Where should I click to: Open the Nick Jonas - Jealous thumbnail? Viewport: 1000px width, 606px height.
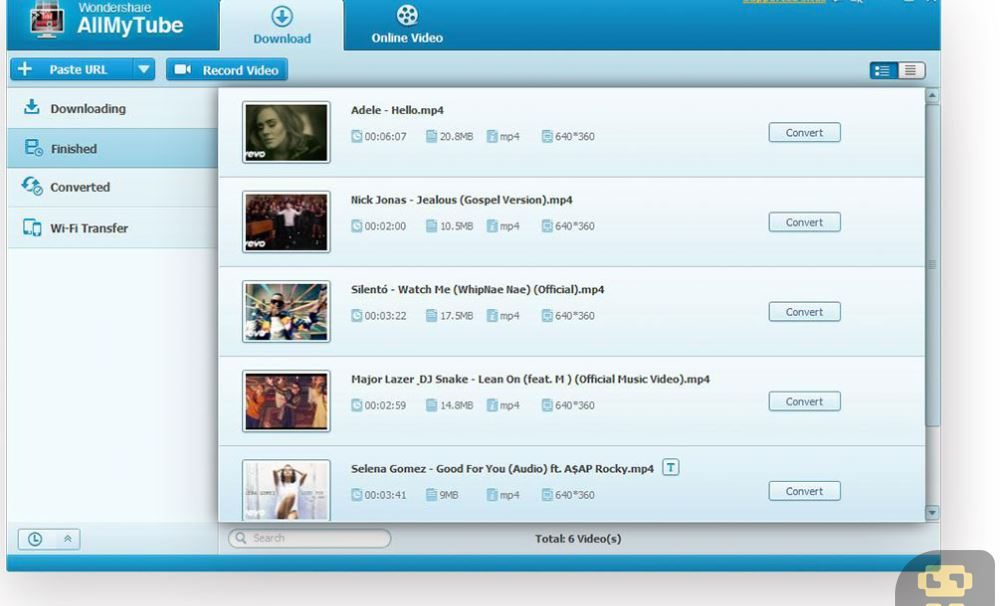point(286,222)
